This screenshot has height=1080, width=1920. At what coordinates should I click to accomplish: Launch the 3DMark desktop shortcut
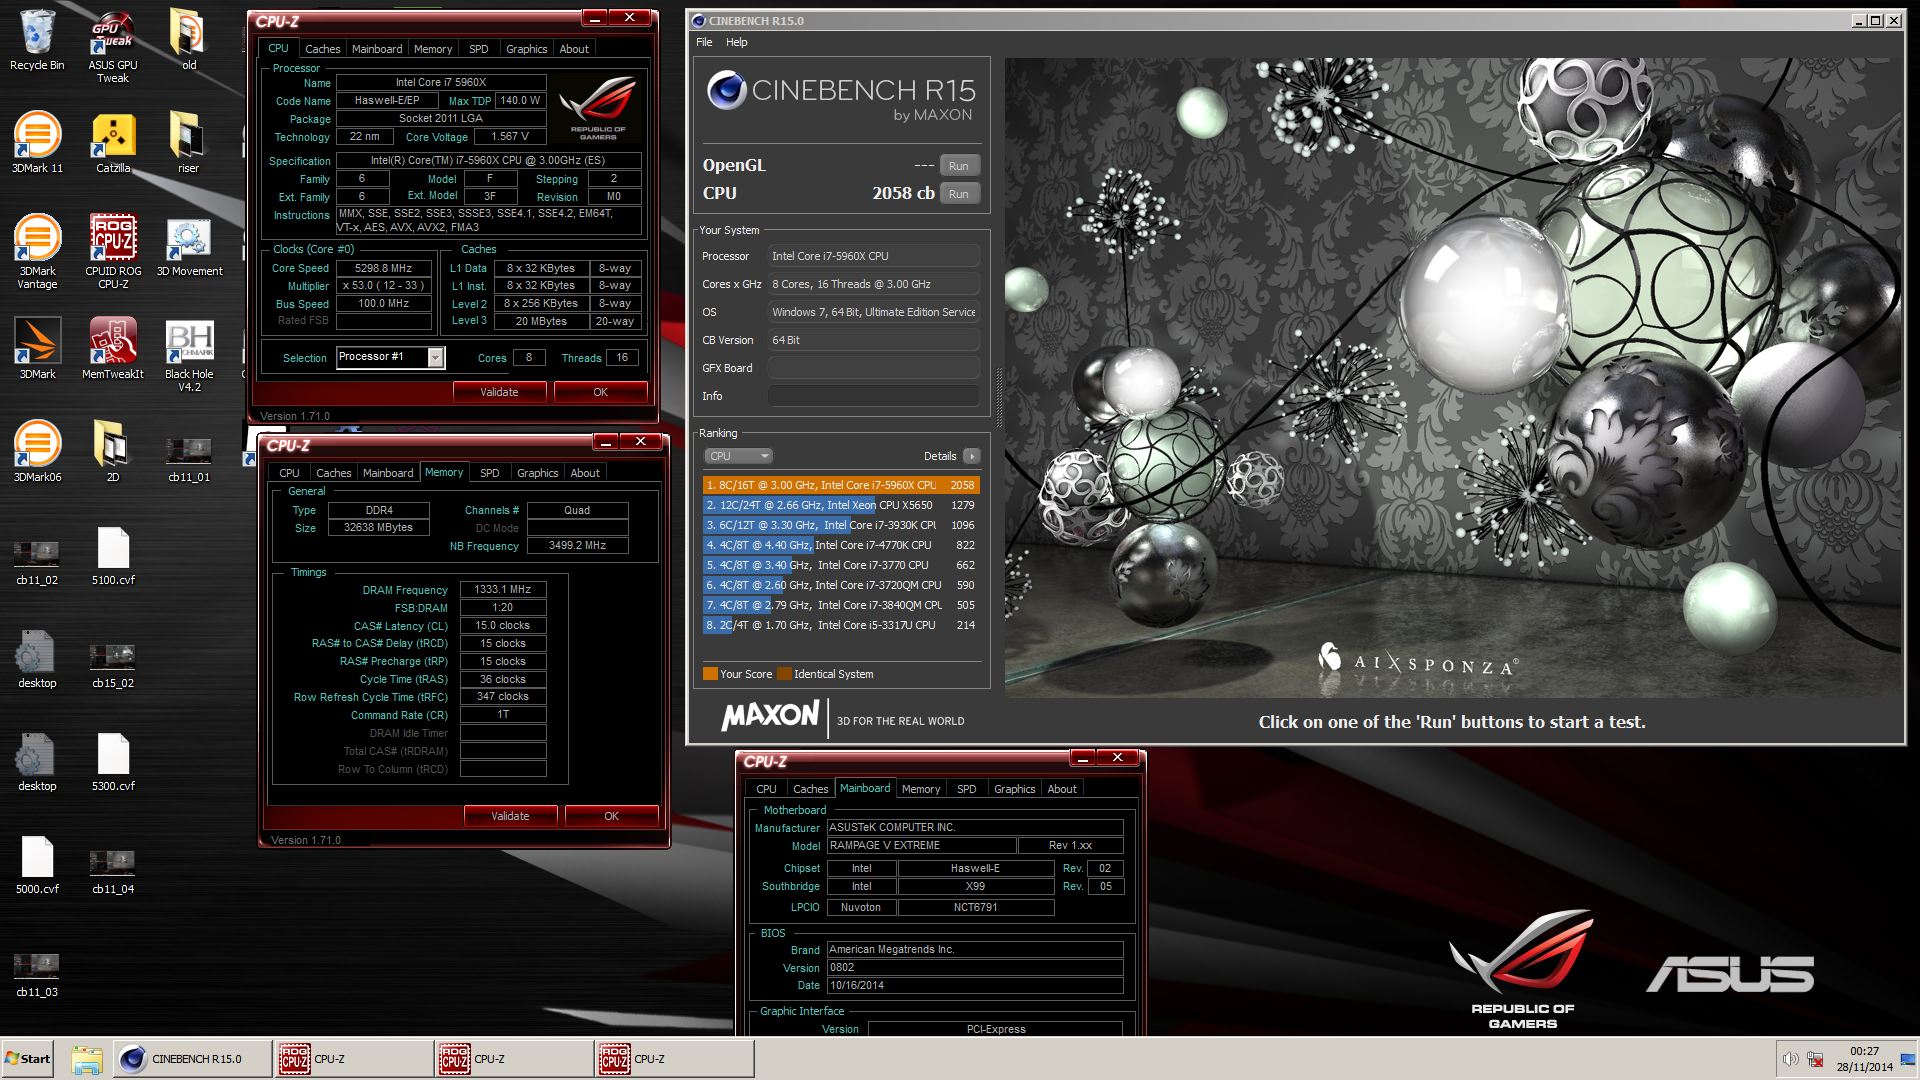[37, 349]
